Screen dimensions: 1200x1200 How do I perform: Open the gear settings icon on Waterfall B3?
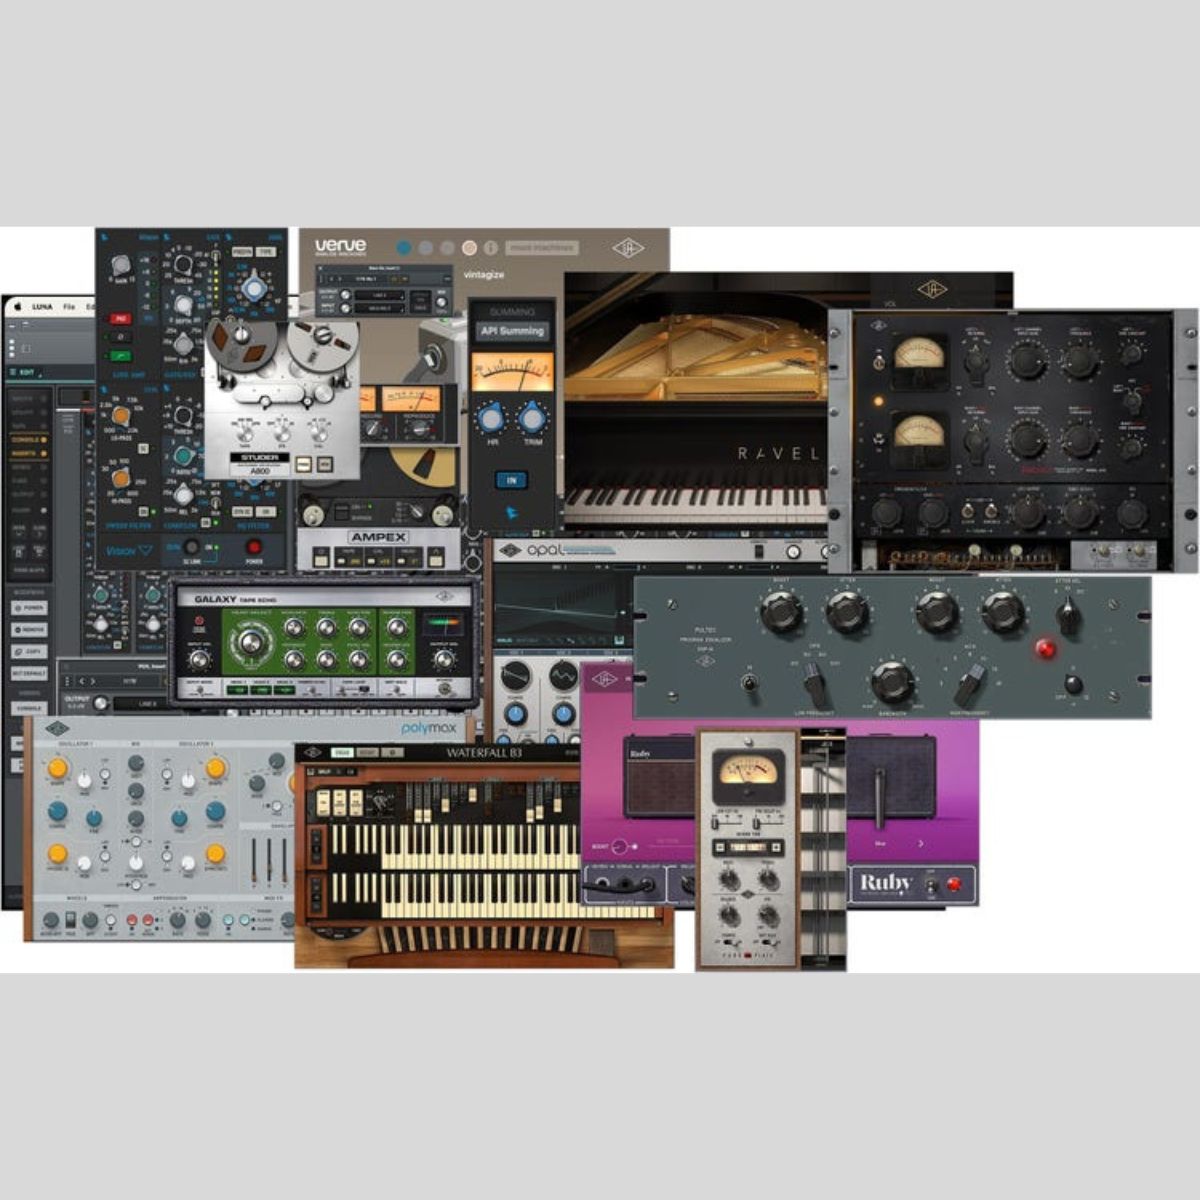392,752
